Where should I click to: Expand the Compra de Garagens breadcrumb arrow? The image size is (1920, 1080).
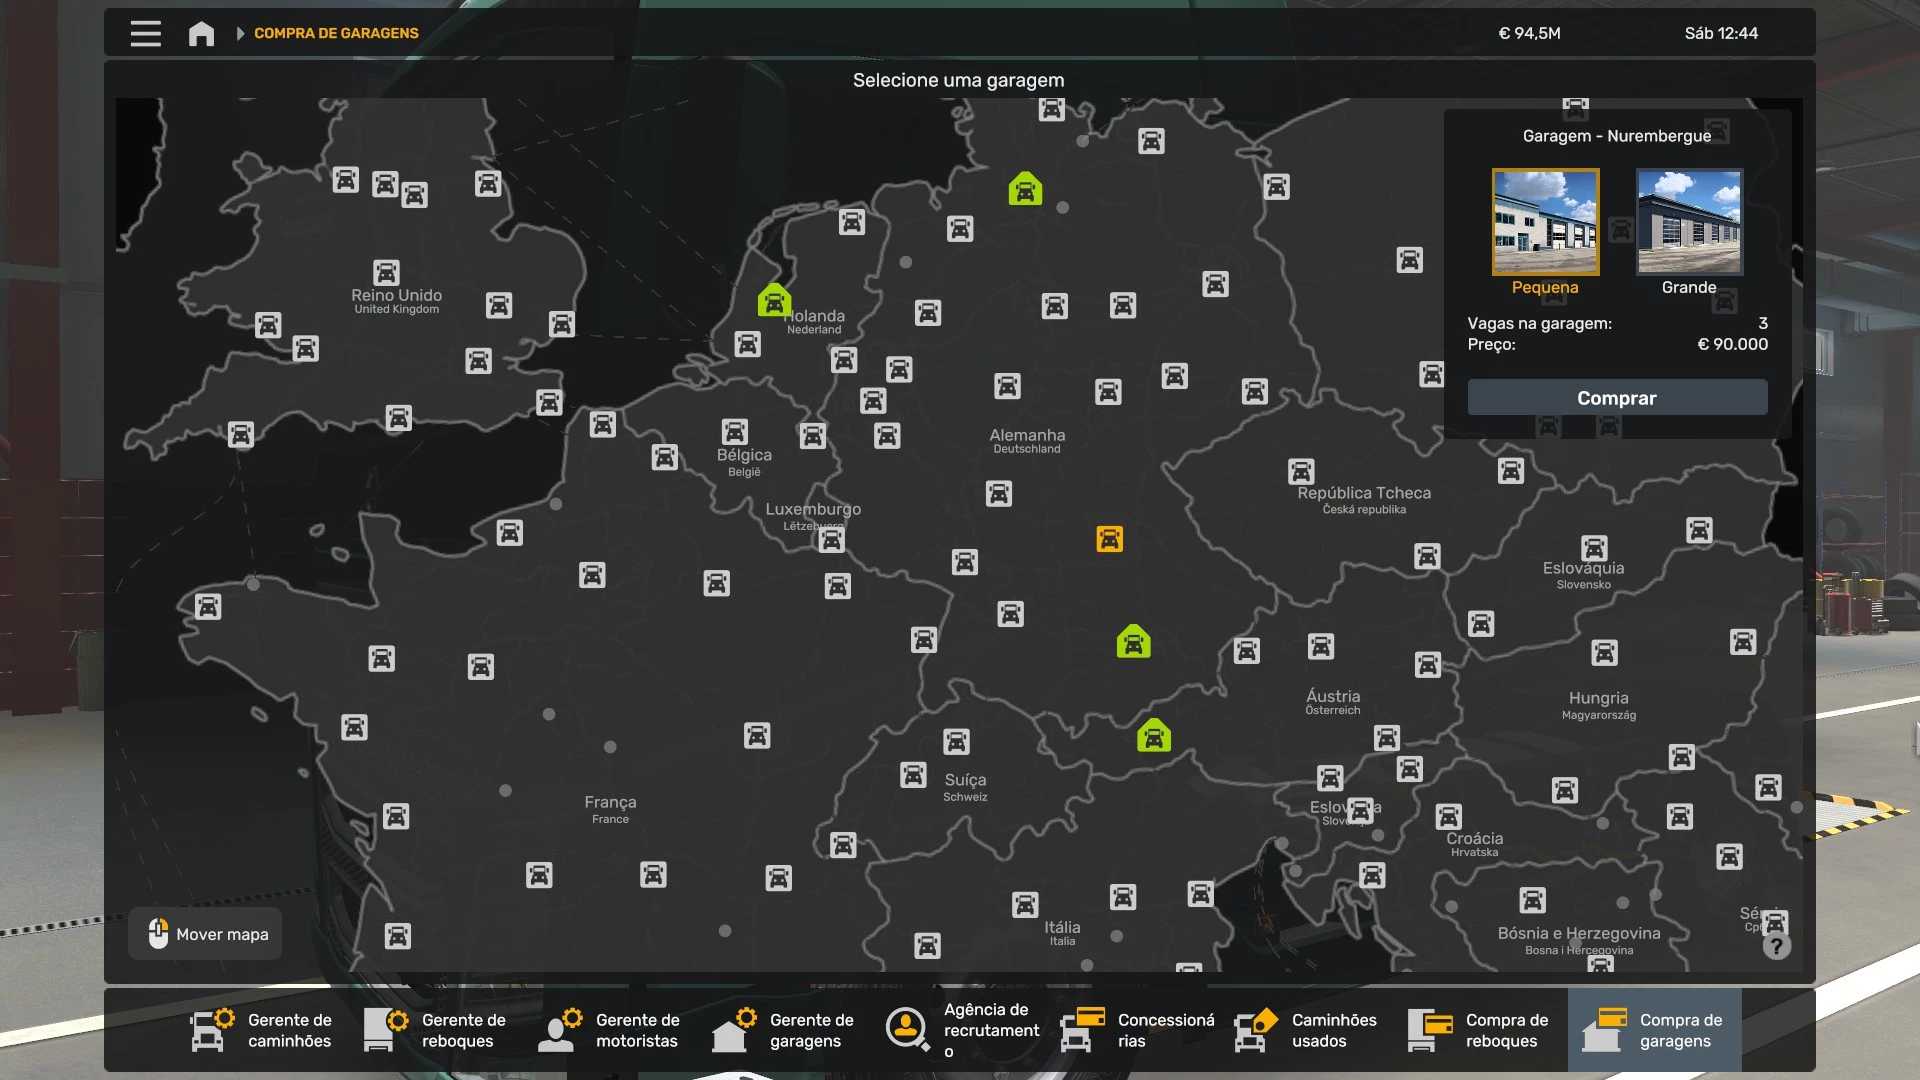pos(240,33)
